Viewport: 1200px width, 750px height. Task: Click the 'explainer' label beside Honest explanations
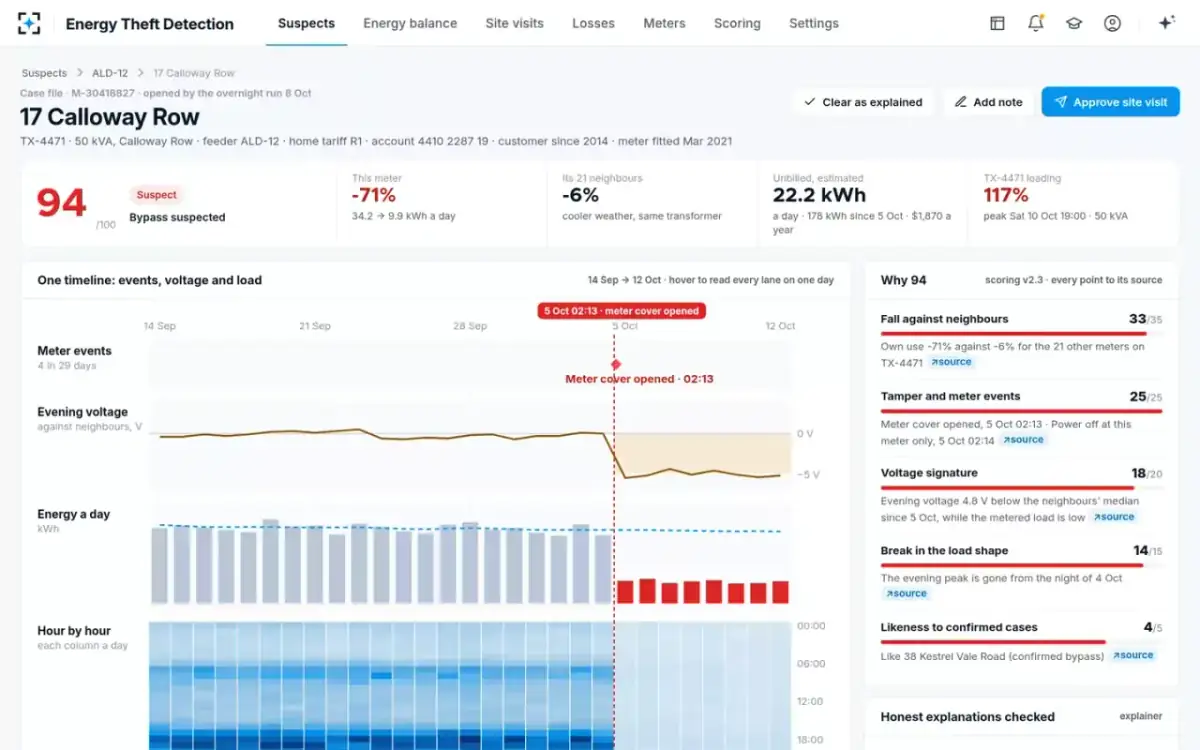pyautogui.click(x=1141, y=717)
